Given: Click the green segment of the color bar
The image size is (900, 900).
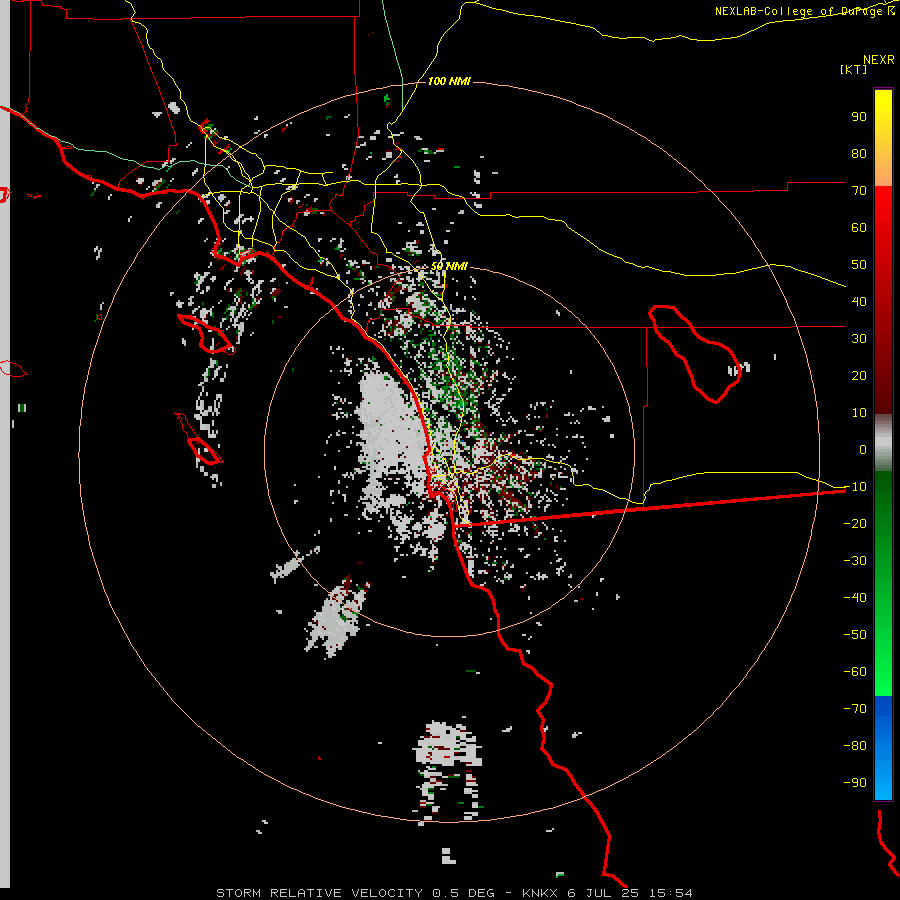Looking at the screenshot, I should coord(883,584).
